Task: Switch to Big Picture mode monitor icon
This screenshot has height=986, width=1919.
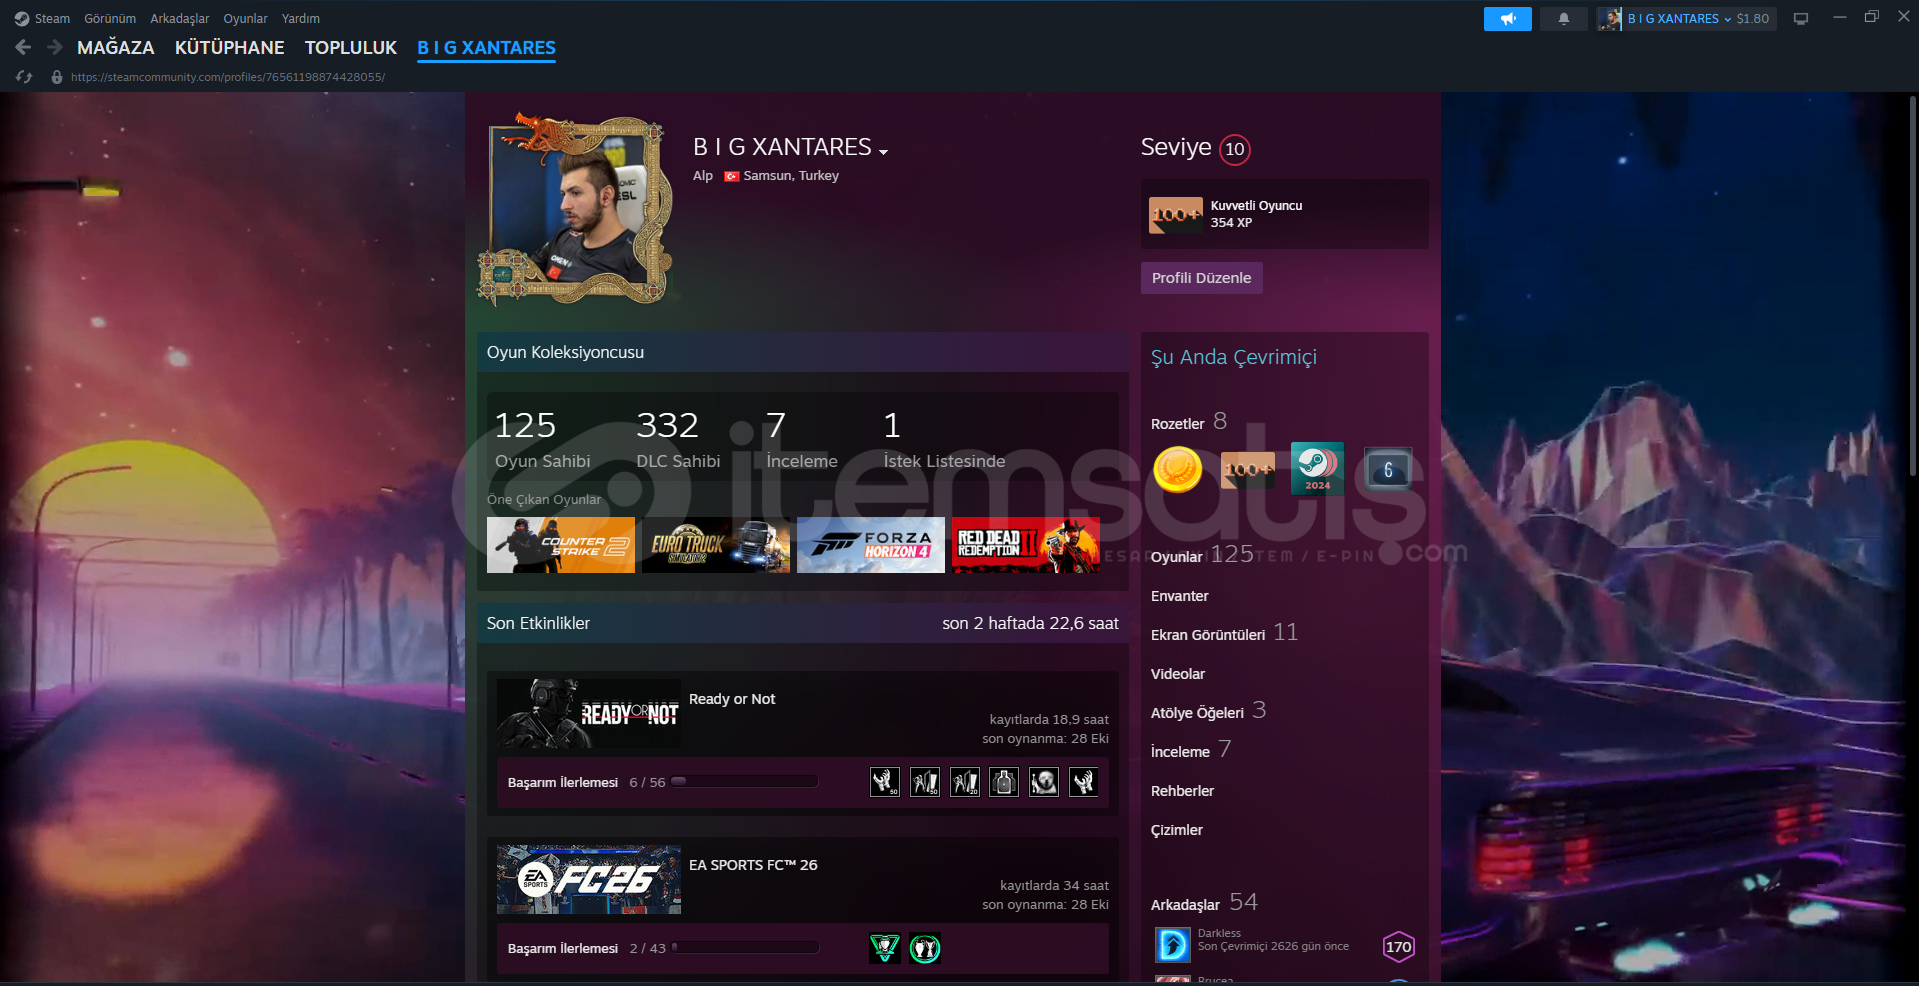Action: tap(1801, 19)
